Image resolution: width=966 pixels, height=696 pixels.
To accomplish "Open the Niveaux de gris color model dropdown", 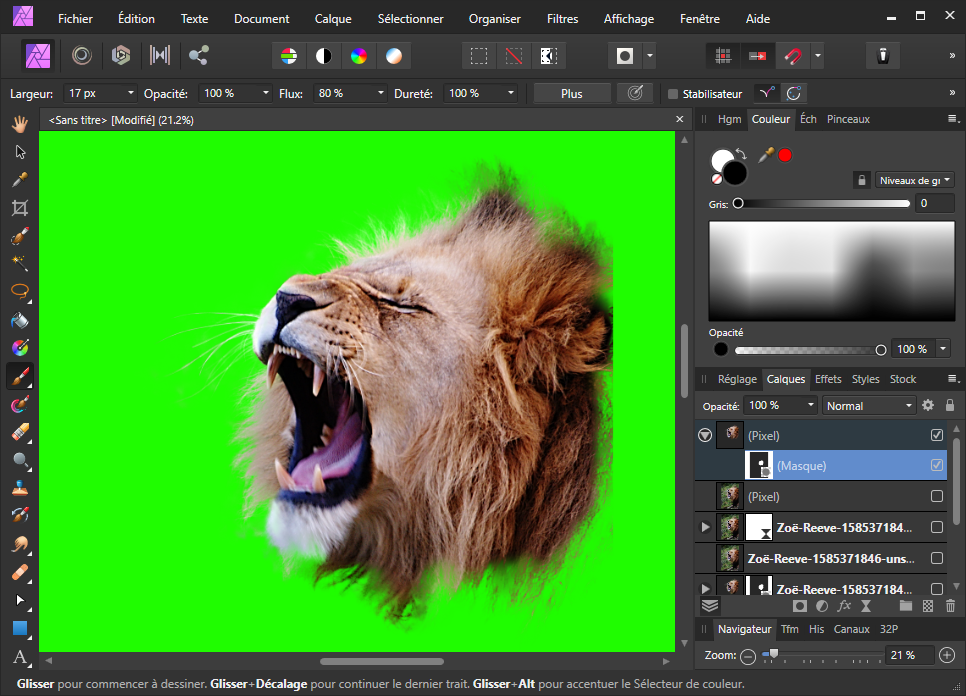I will pos(913,180).
